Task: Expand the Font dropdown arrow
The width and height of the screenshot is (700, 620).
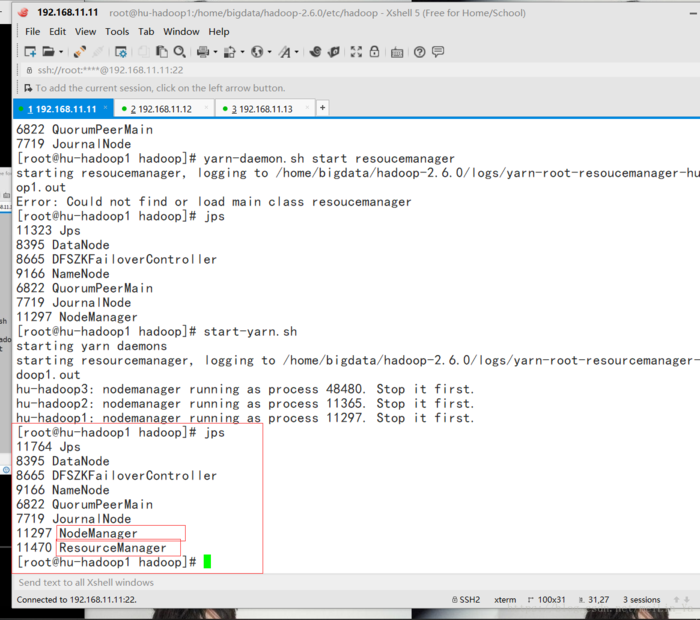Action: point(296,52)
